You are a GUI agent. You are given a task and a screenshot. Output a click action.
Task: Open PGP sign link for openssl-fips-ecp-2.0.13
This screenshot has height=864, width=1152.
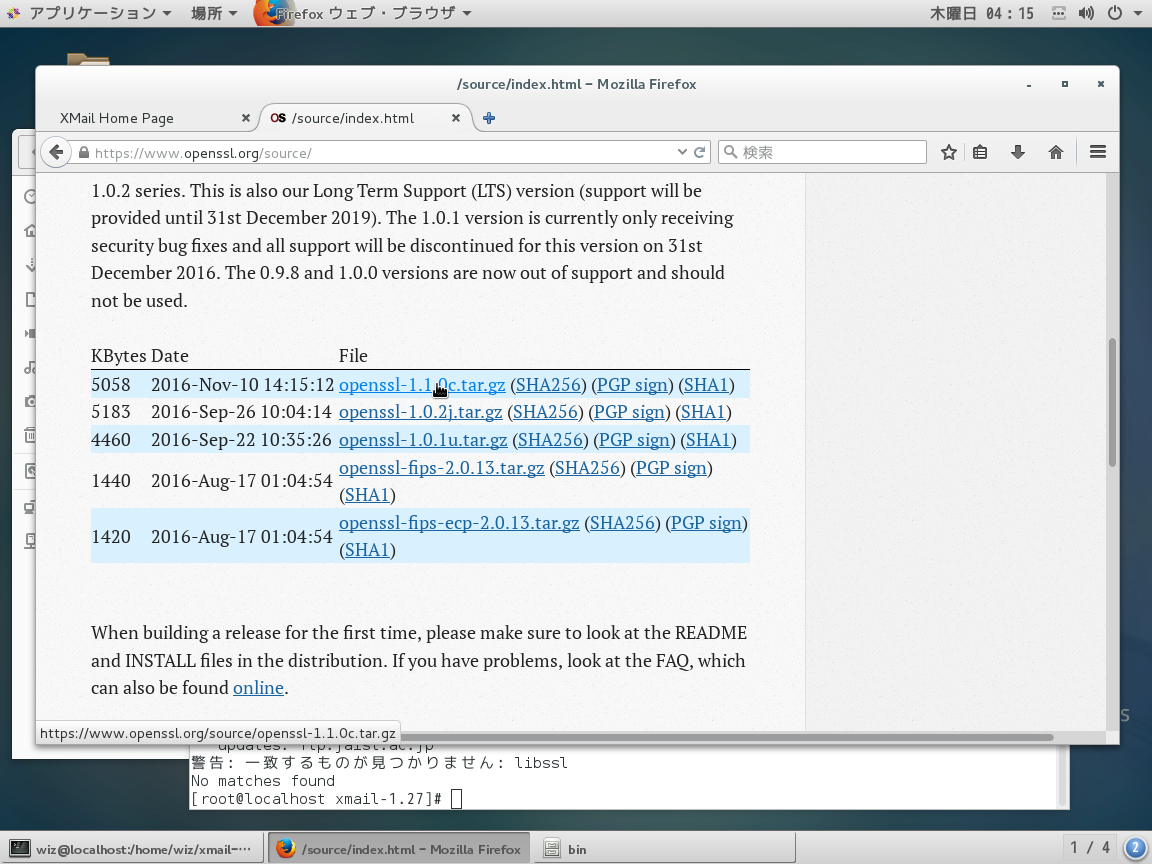(706, 522)
